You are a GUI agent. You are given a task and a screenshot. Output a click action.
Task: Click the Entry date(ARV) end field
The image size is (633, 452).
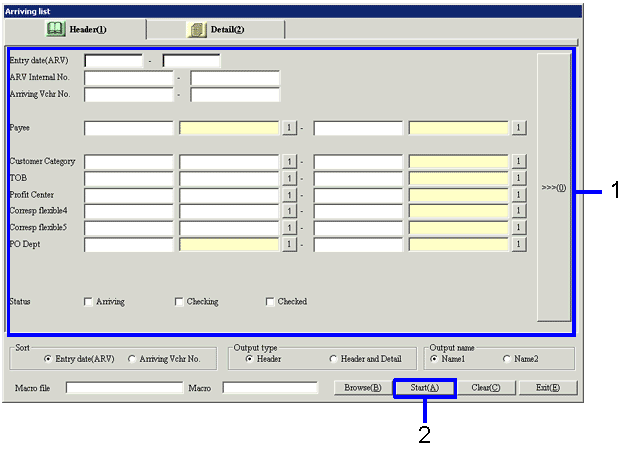point(191,61)
